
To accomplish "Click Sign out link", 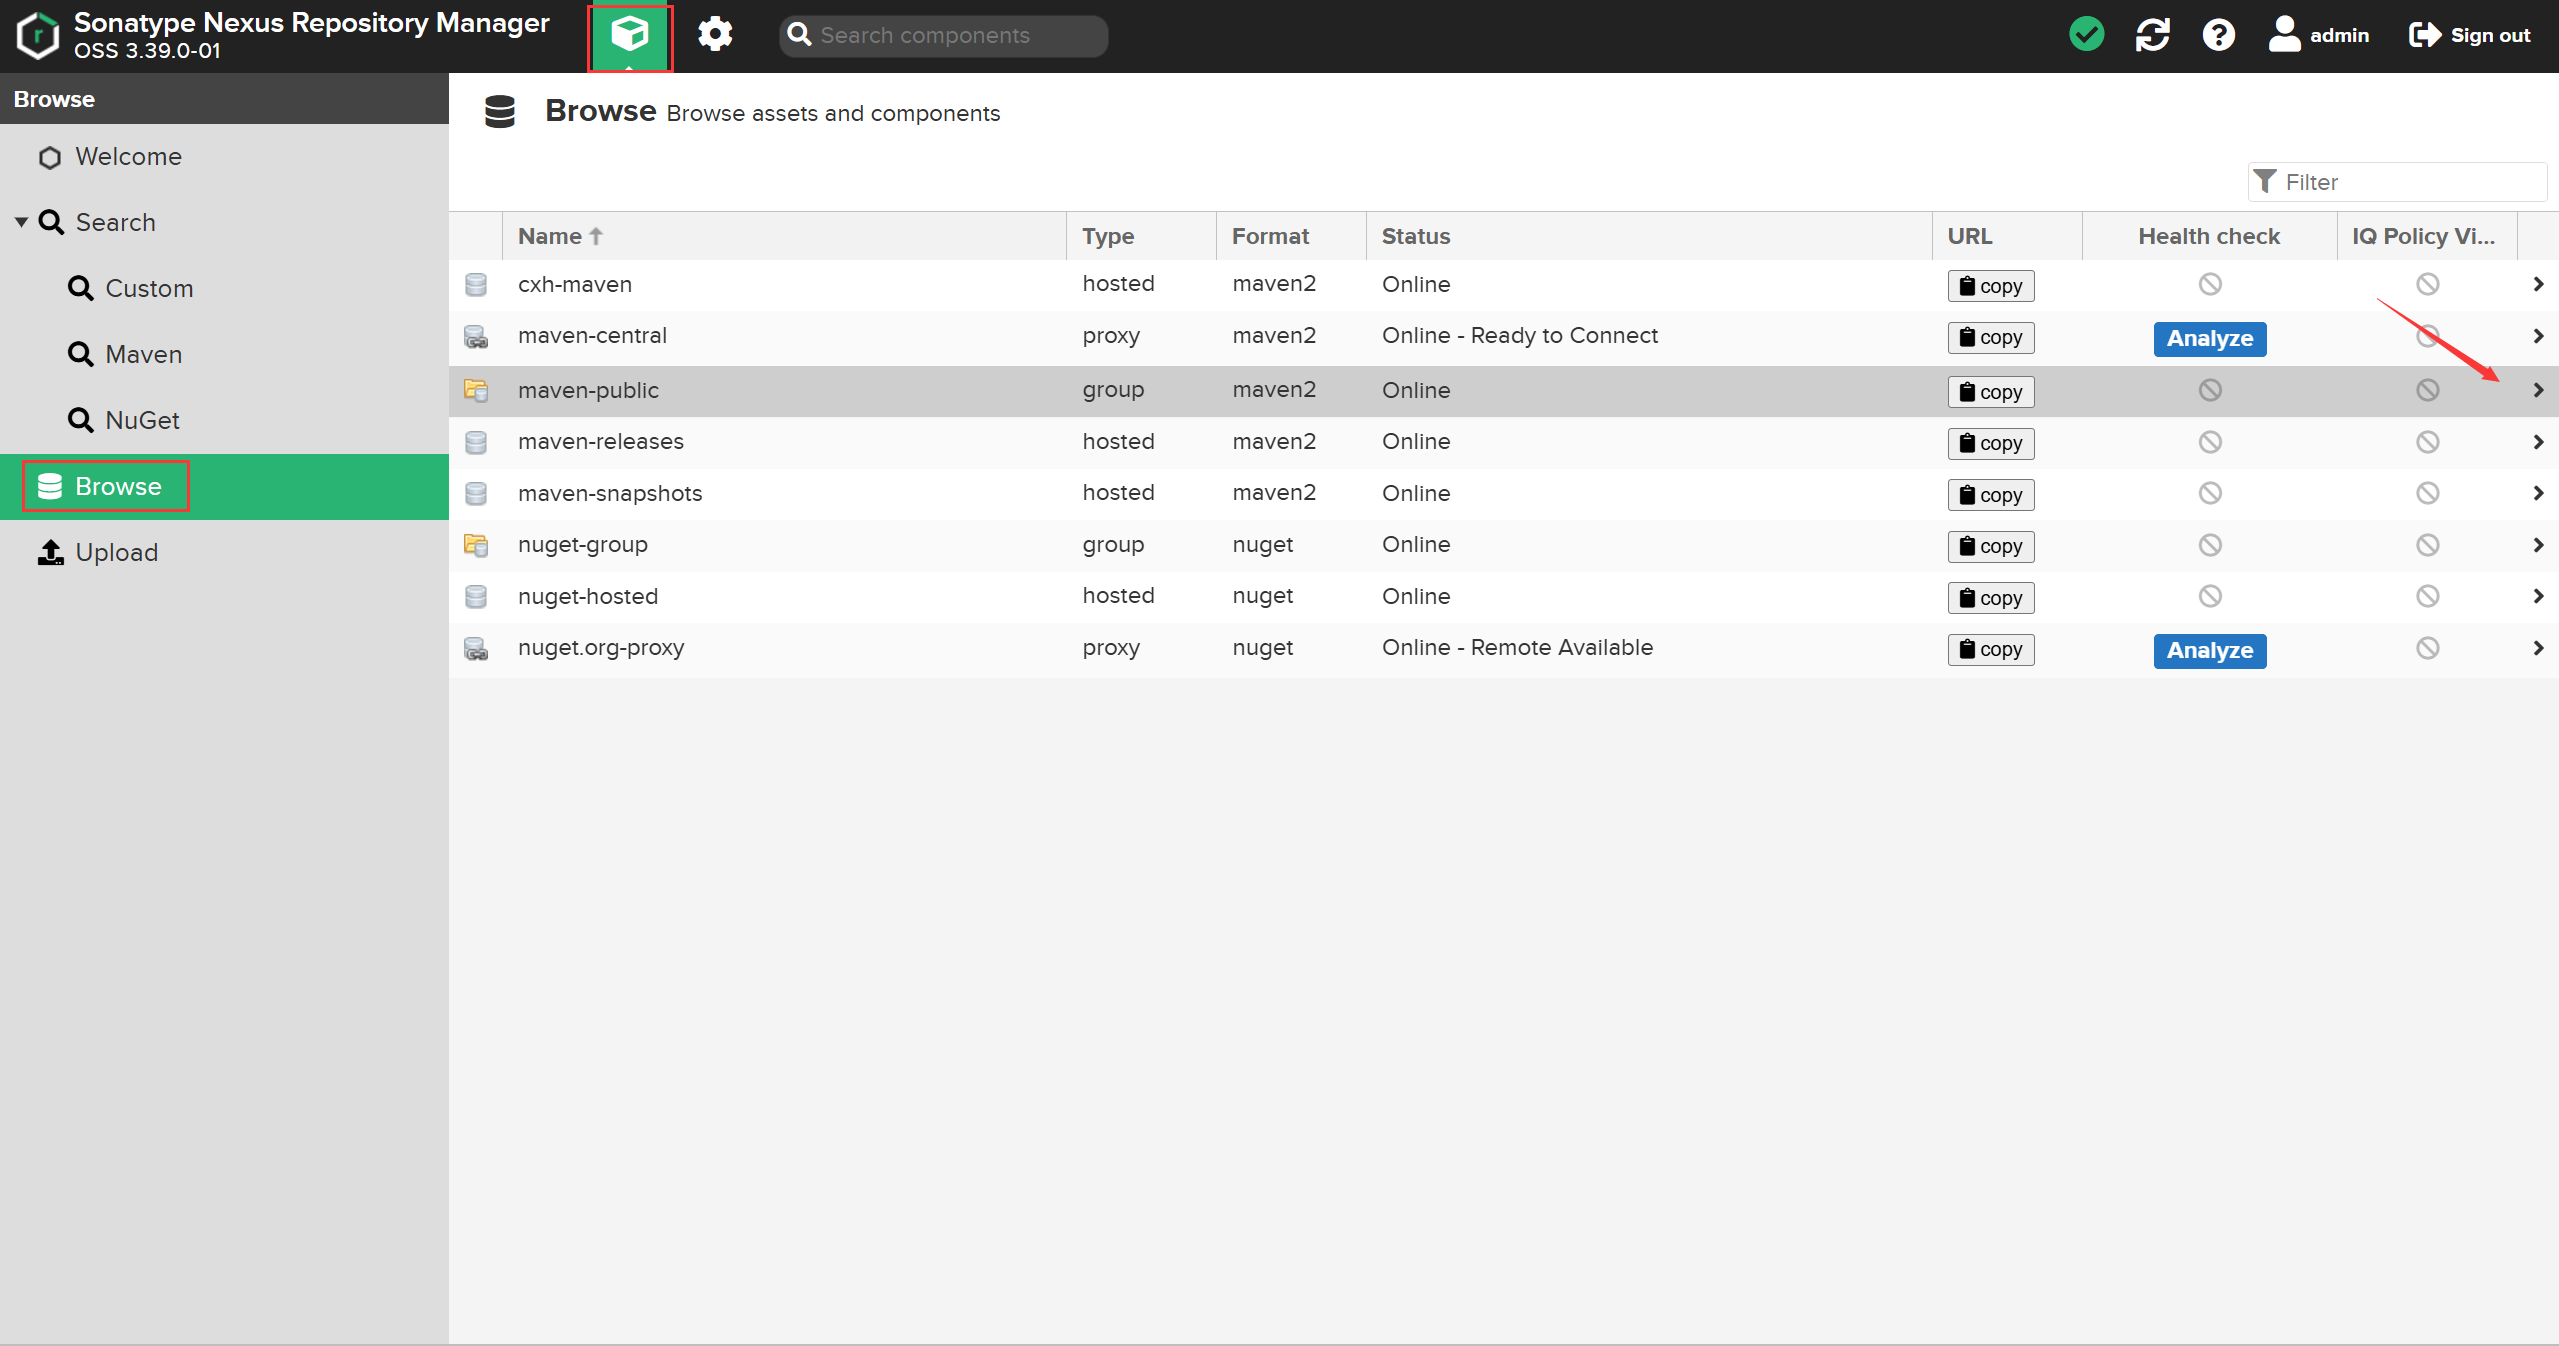I will 2470,35.
